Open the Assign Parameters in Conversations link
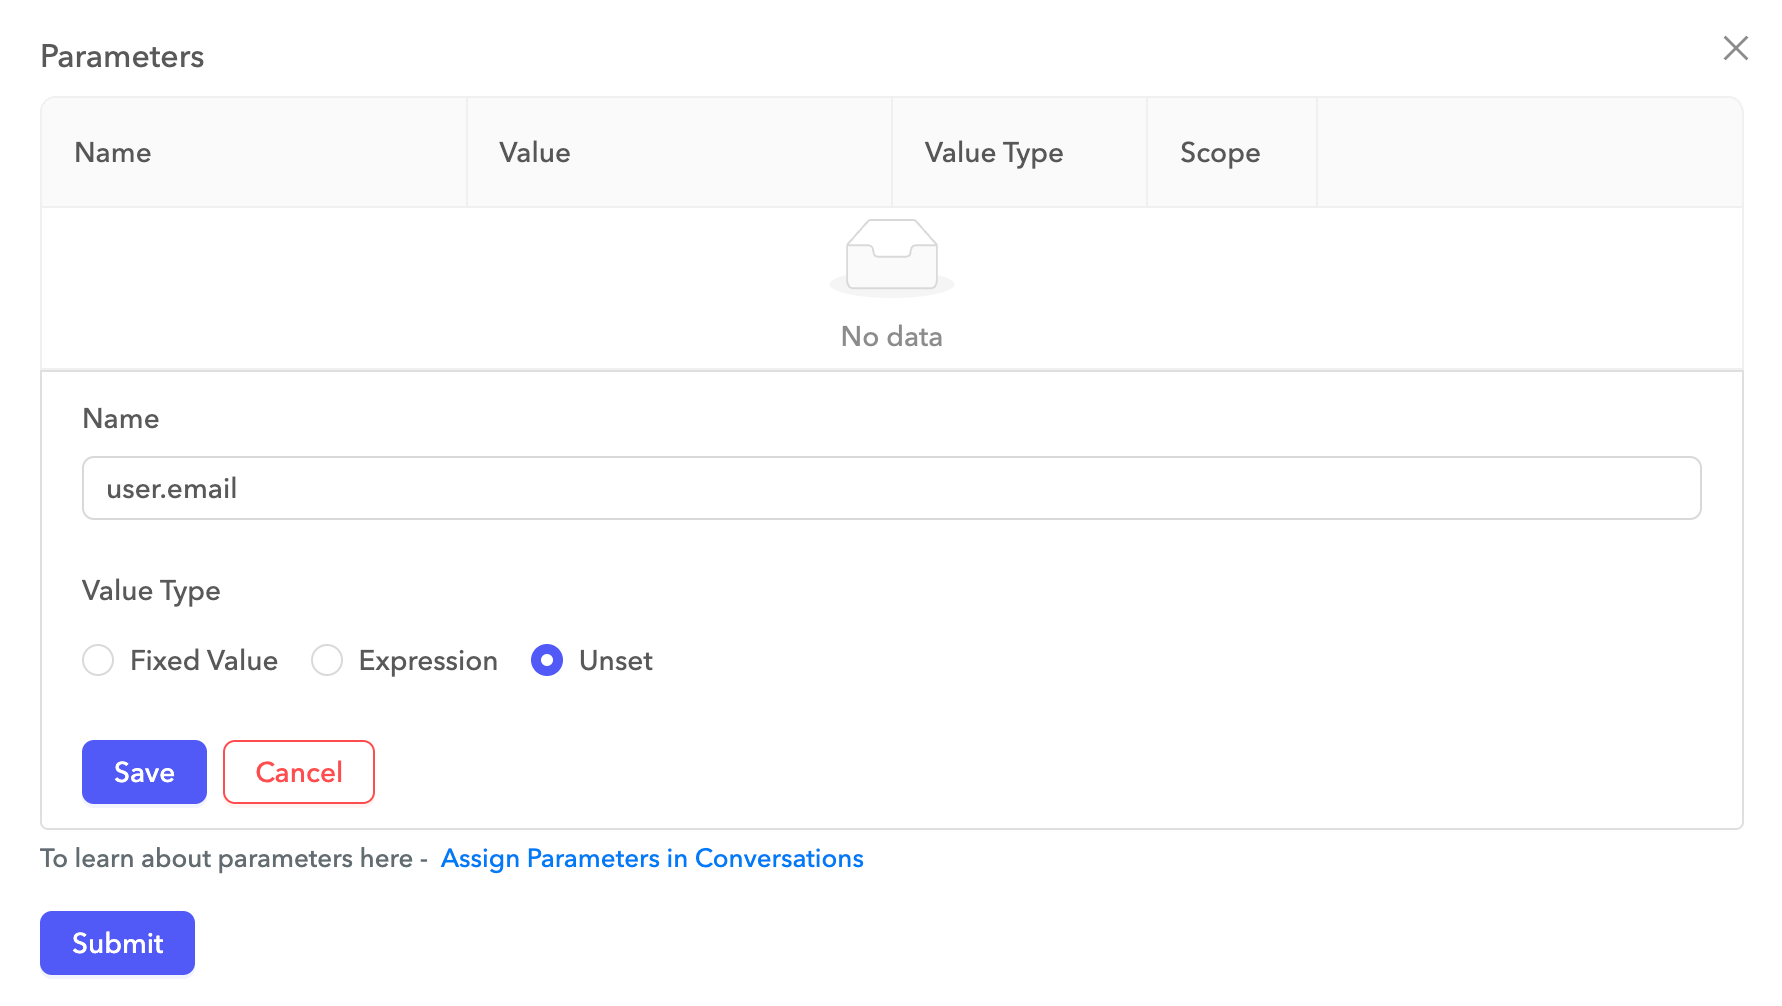 (652, 859)
